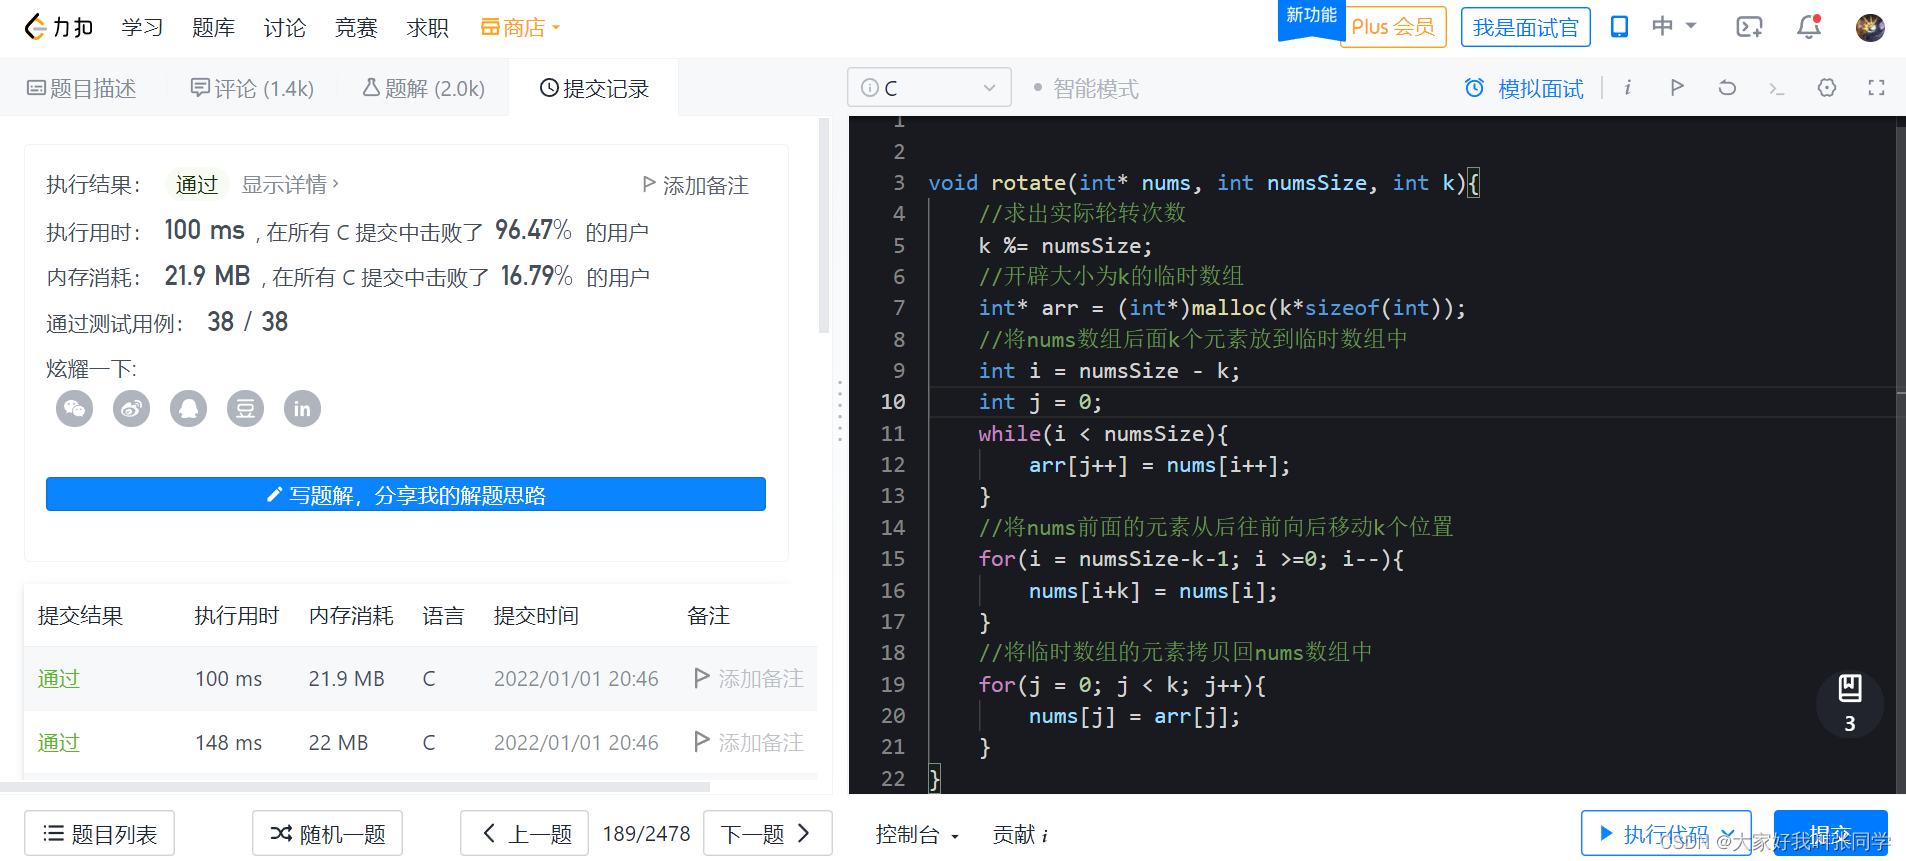
Task: Share result to Douban
Action: 245,408
